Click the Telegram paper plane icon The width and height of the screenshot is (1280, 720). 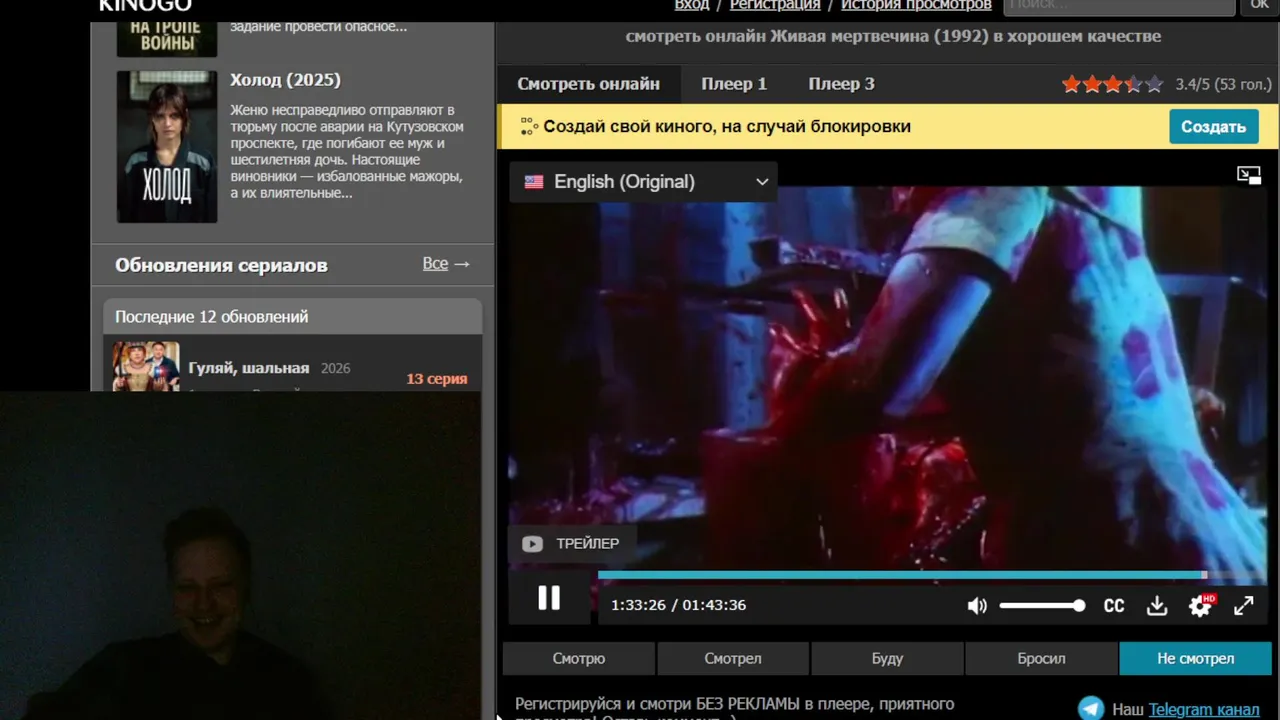1092,708
